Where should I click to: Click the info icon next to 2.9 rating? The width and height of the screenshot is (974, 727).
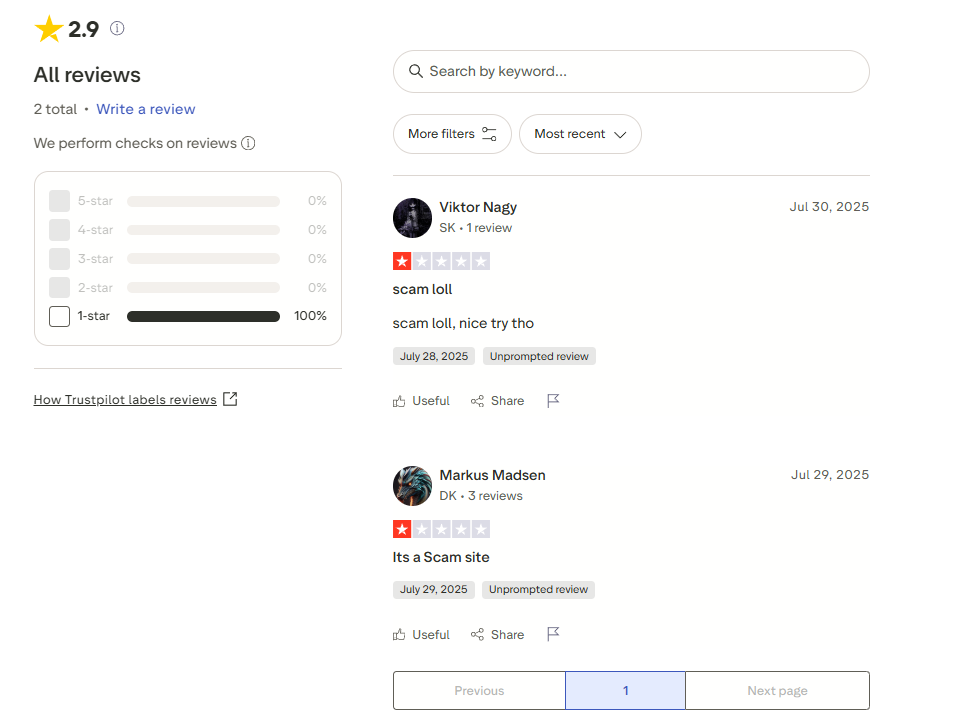[x=117, y=29]
